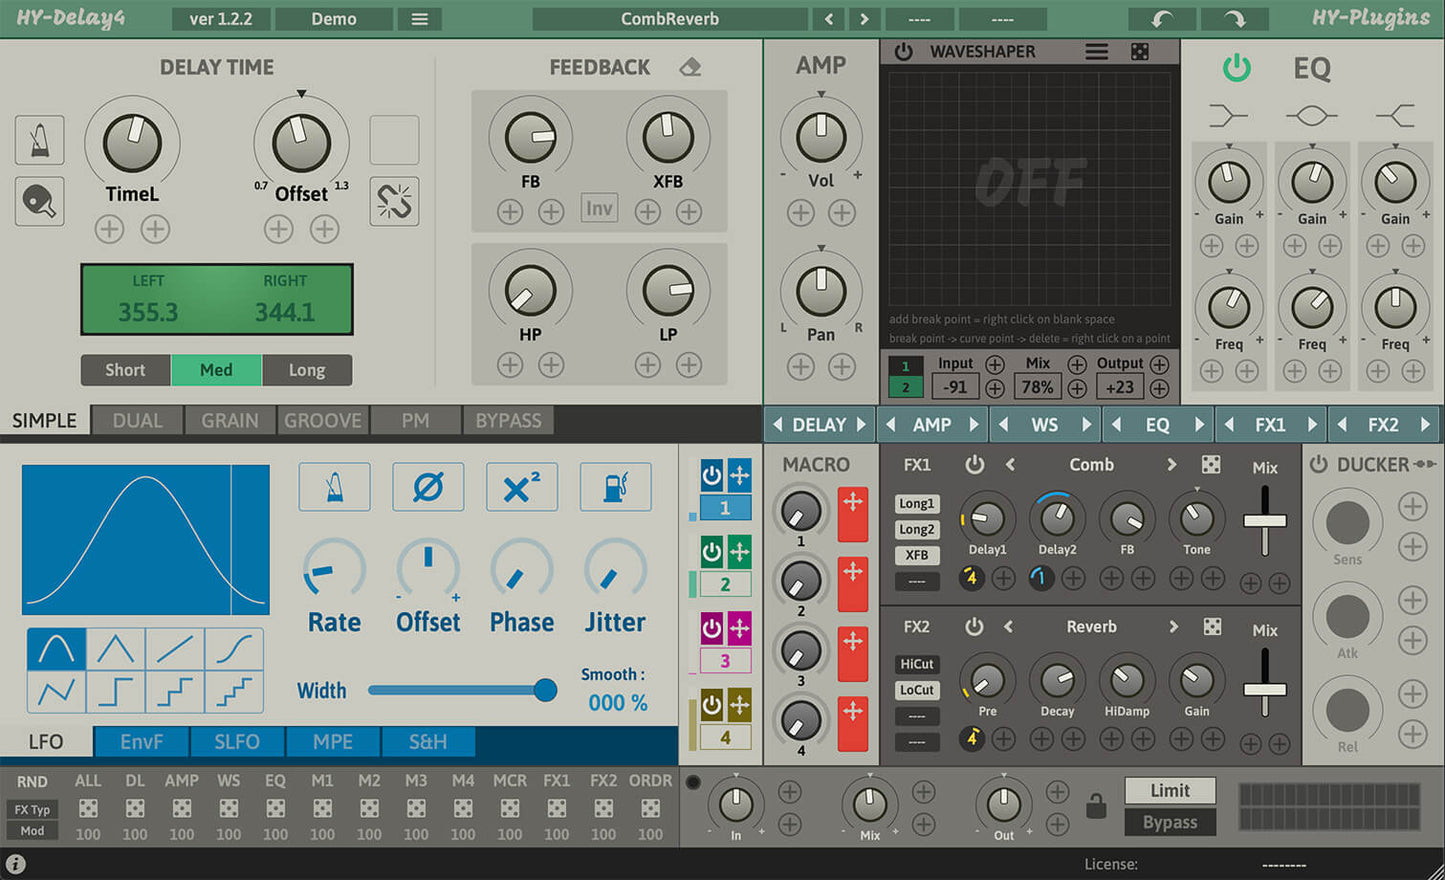Toggle the EQ power button

(1237, 68)
